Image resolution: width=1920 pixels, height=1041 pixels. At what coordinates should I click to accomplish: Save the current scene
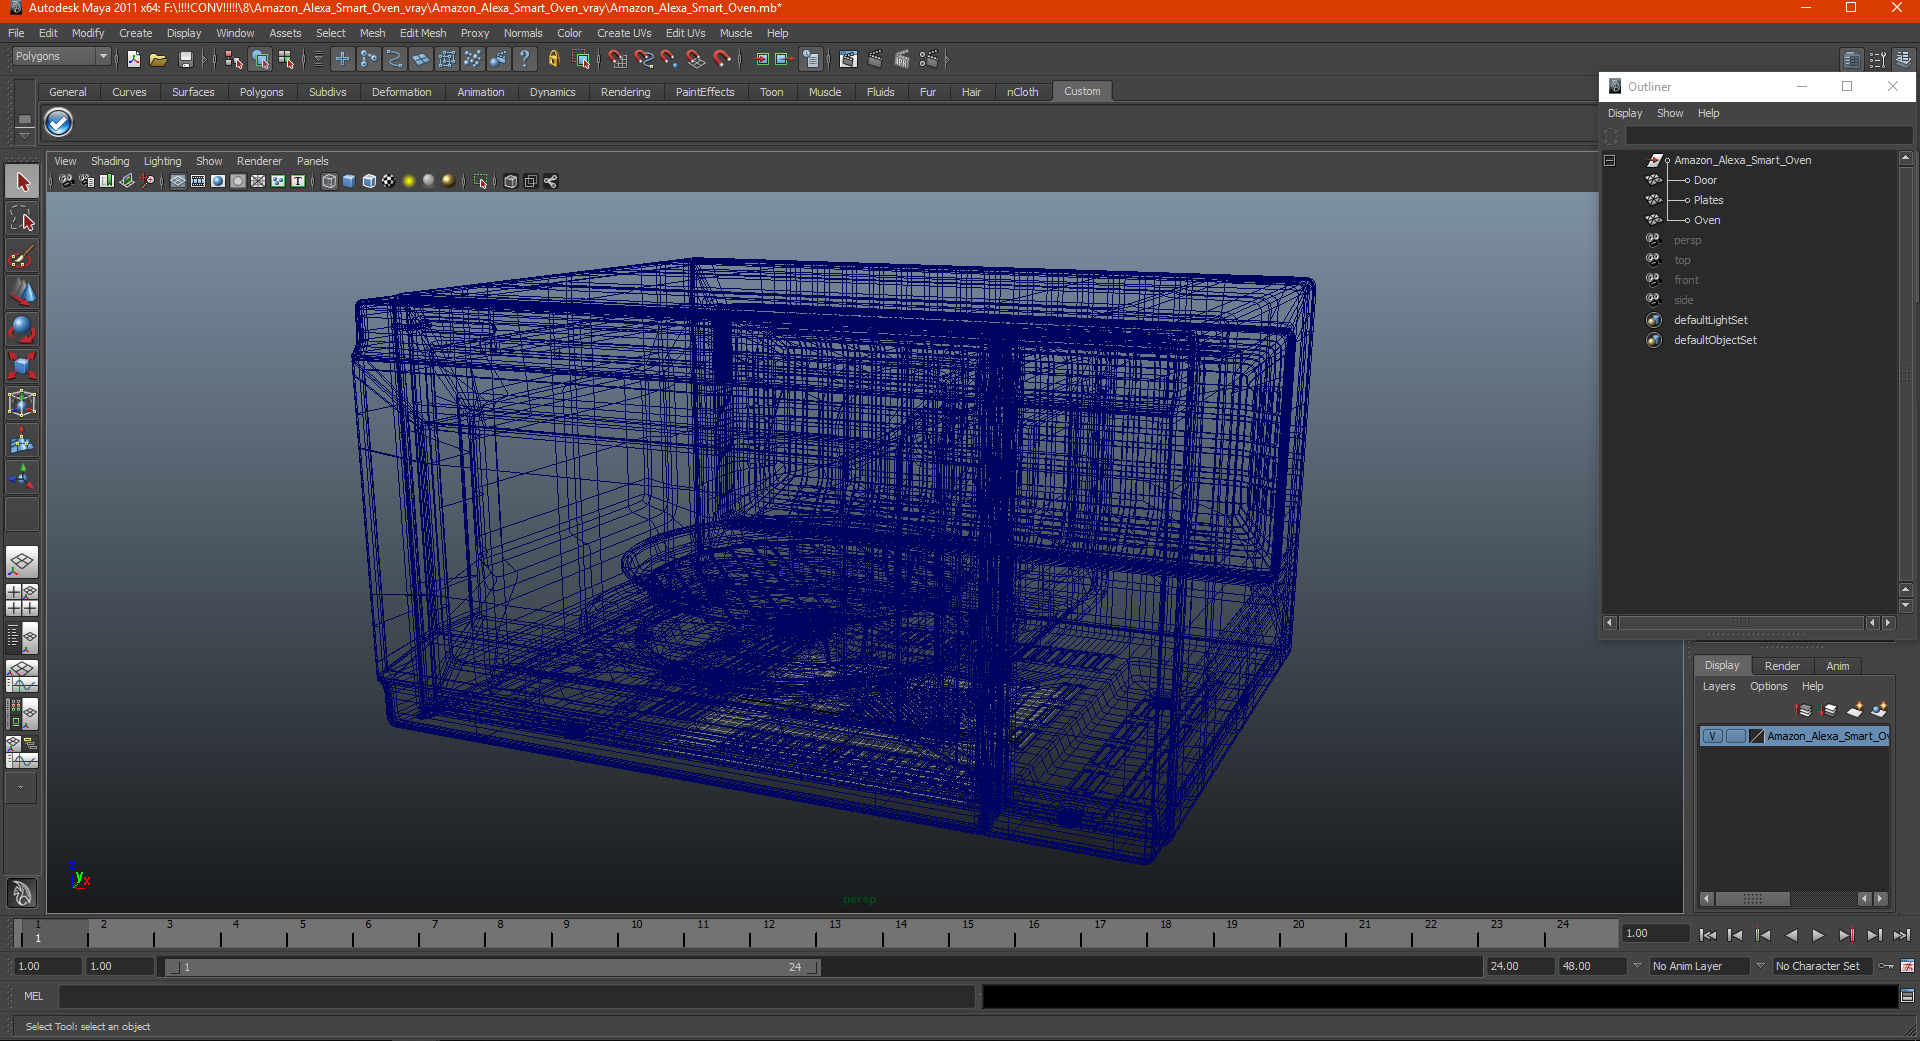[185, 60]
